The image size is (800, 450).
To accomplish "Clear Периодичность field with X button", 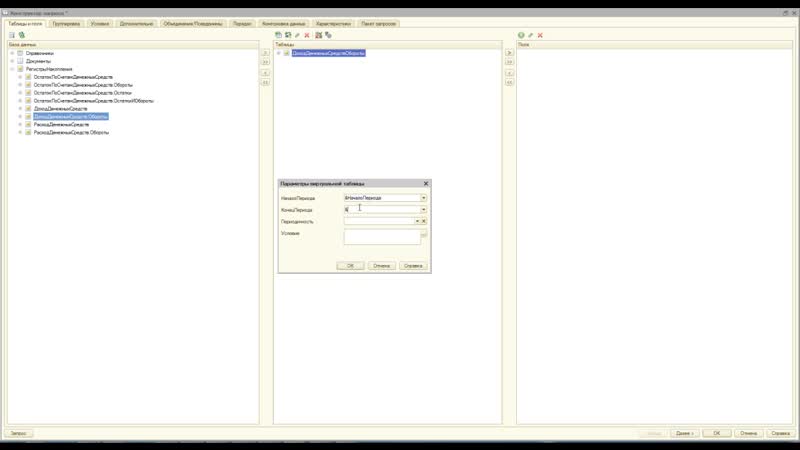I will 424,221.
